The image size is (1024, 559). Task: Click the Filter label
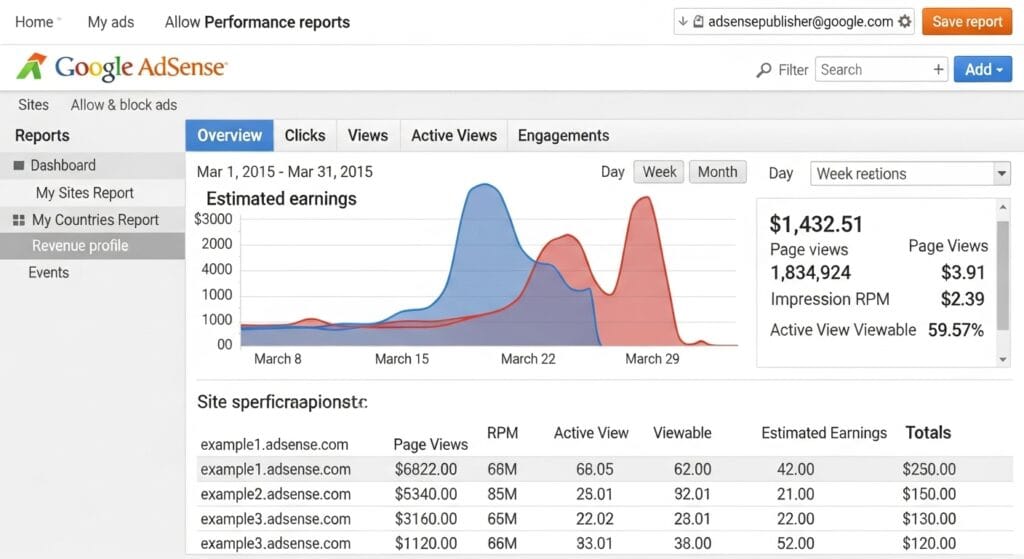tap(793, 70)
